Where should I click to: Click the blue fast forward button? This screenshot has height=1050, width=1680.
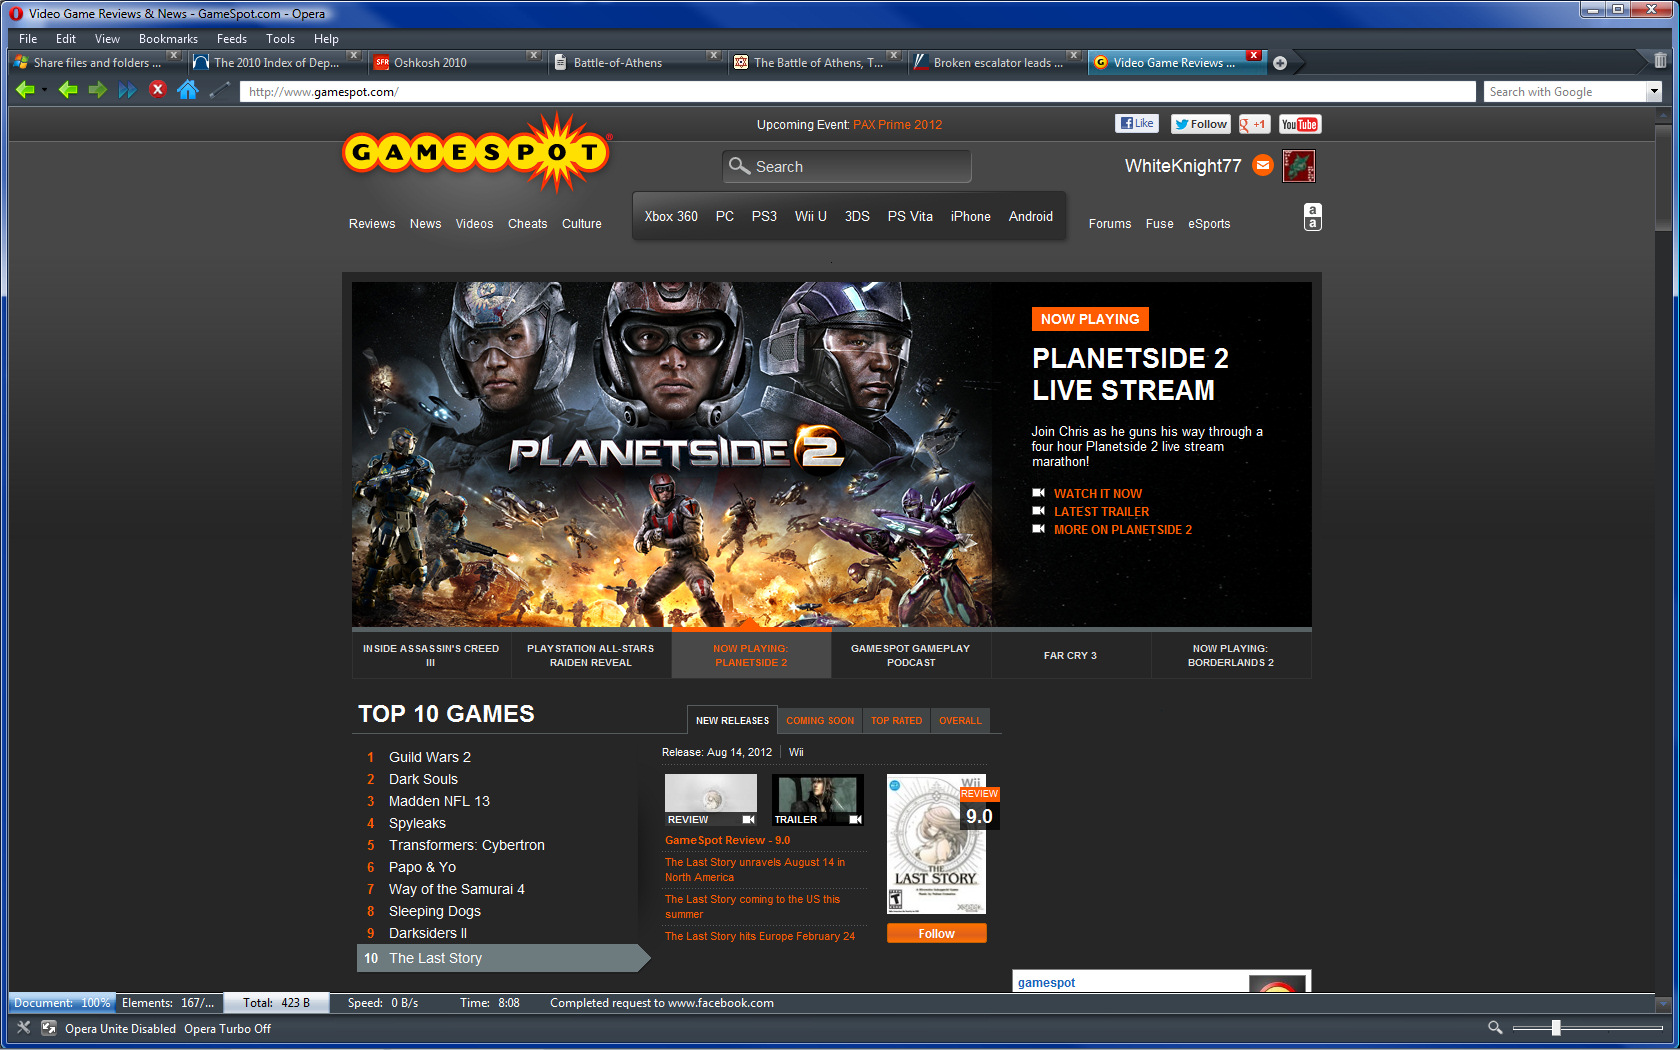[127, 90]
